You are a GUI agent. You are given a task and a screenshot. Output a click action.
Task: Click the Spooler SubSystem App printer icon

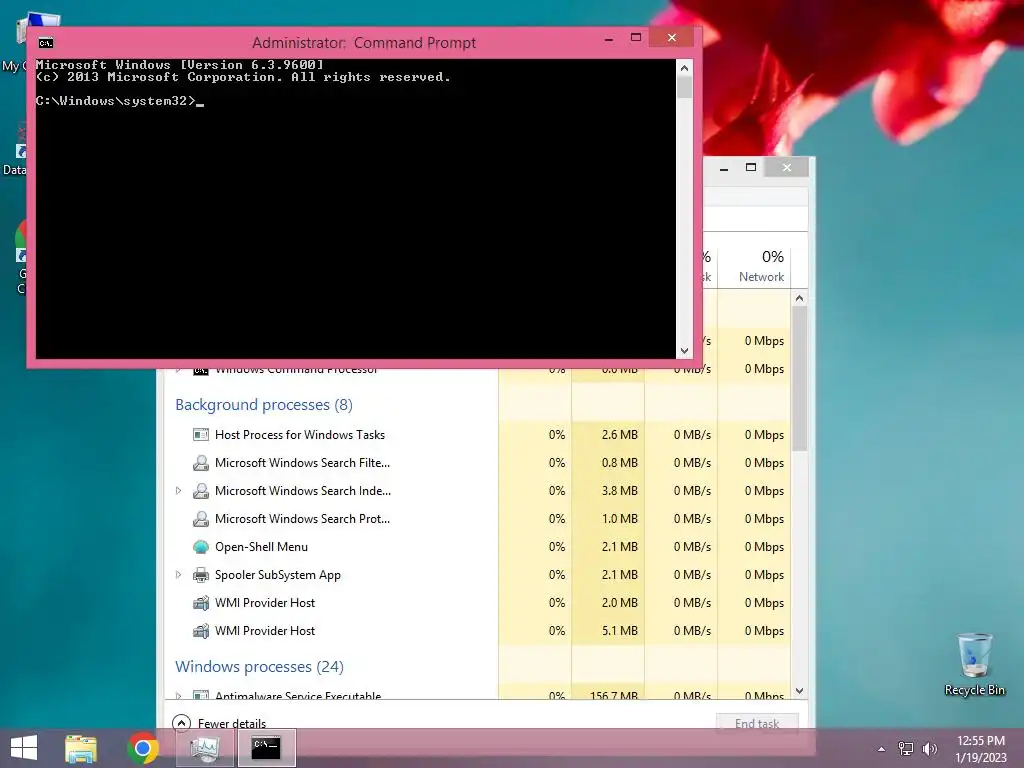(x=200, y=575)
